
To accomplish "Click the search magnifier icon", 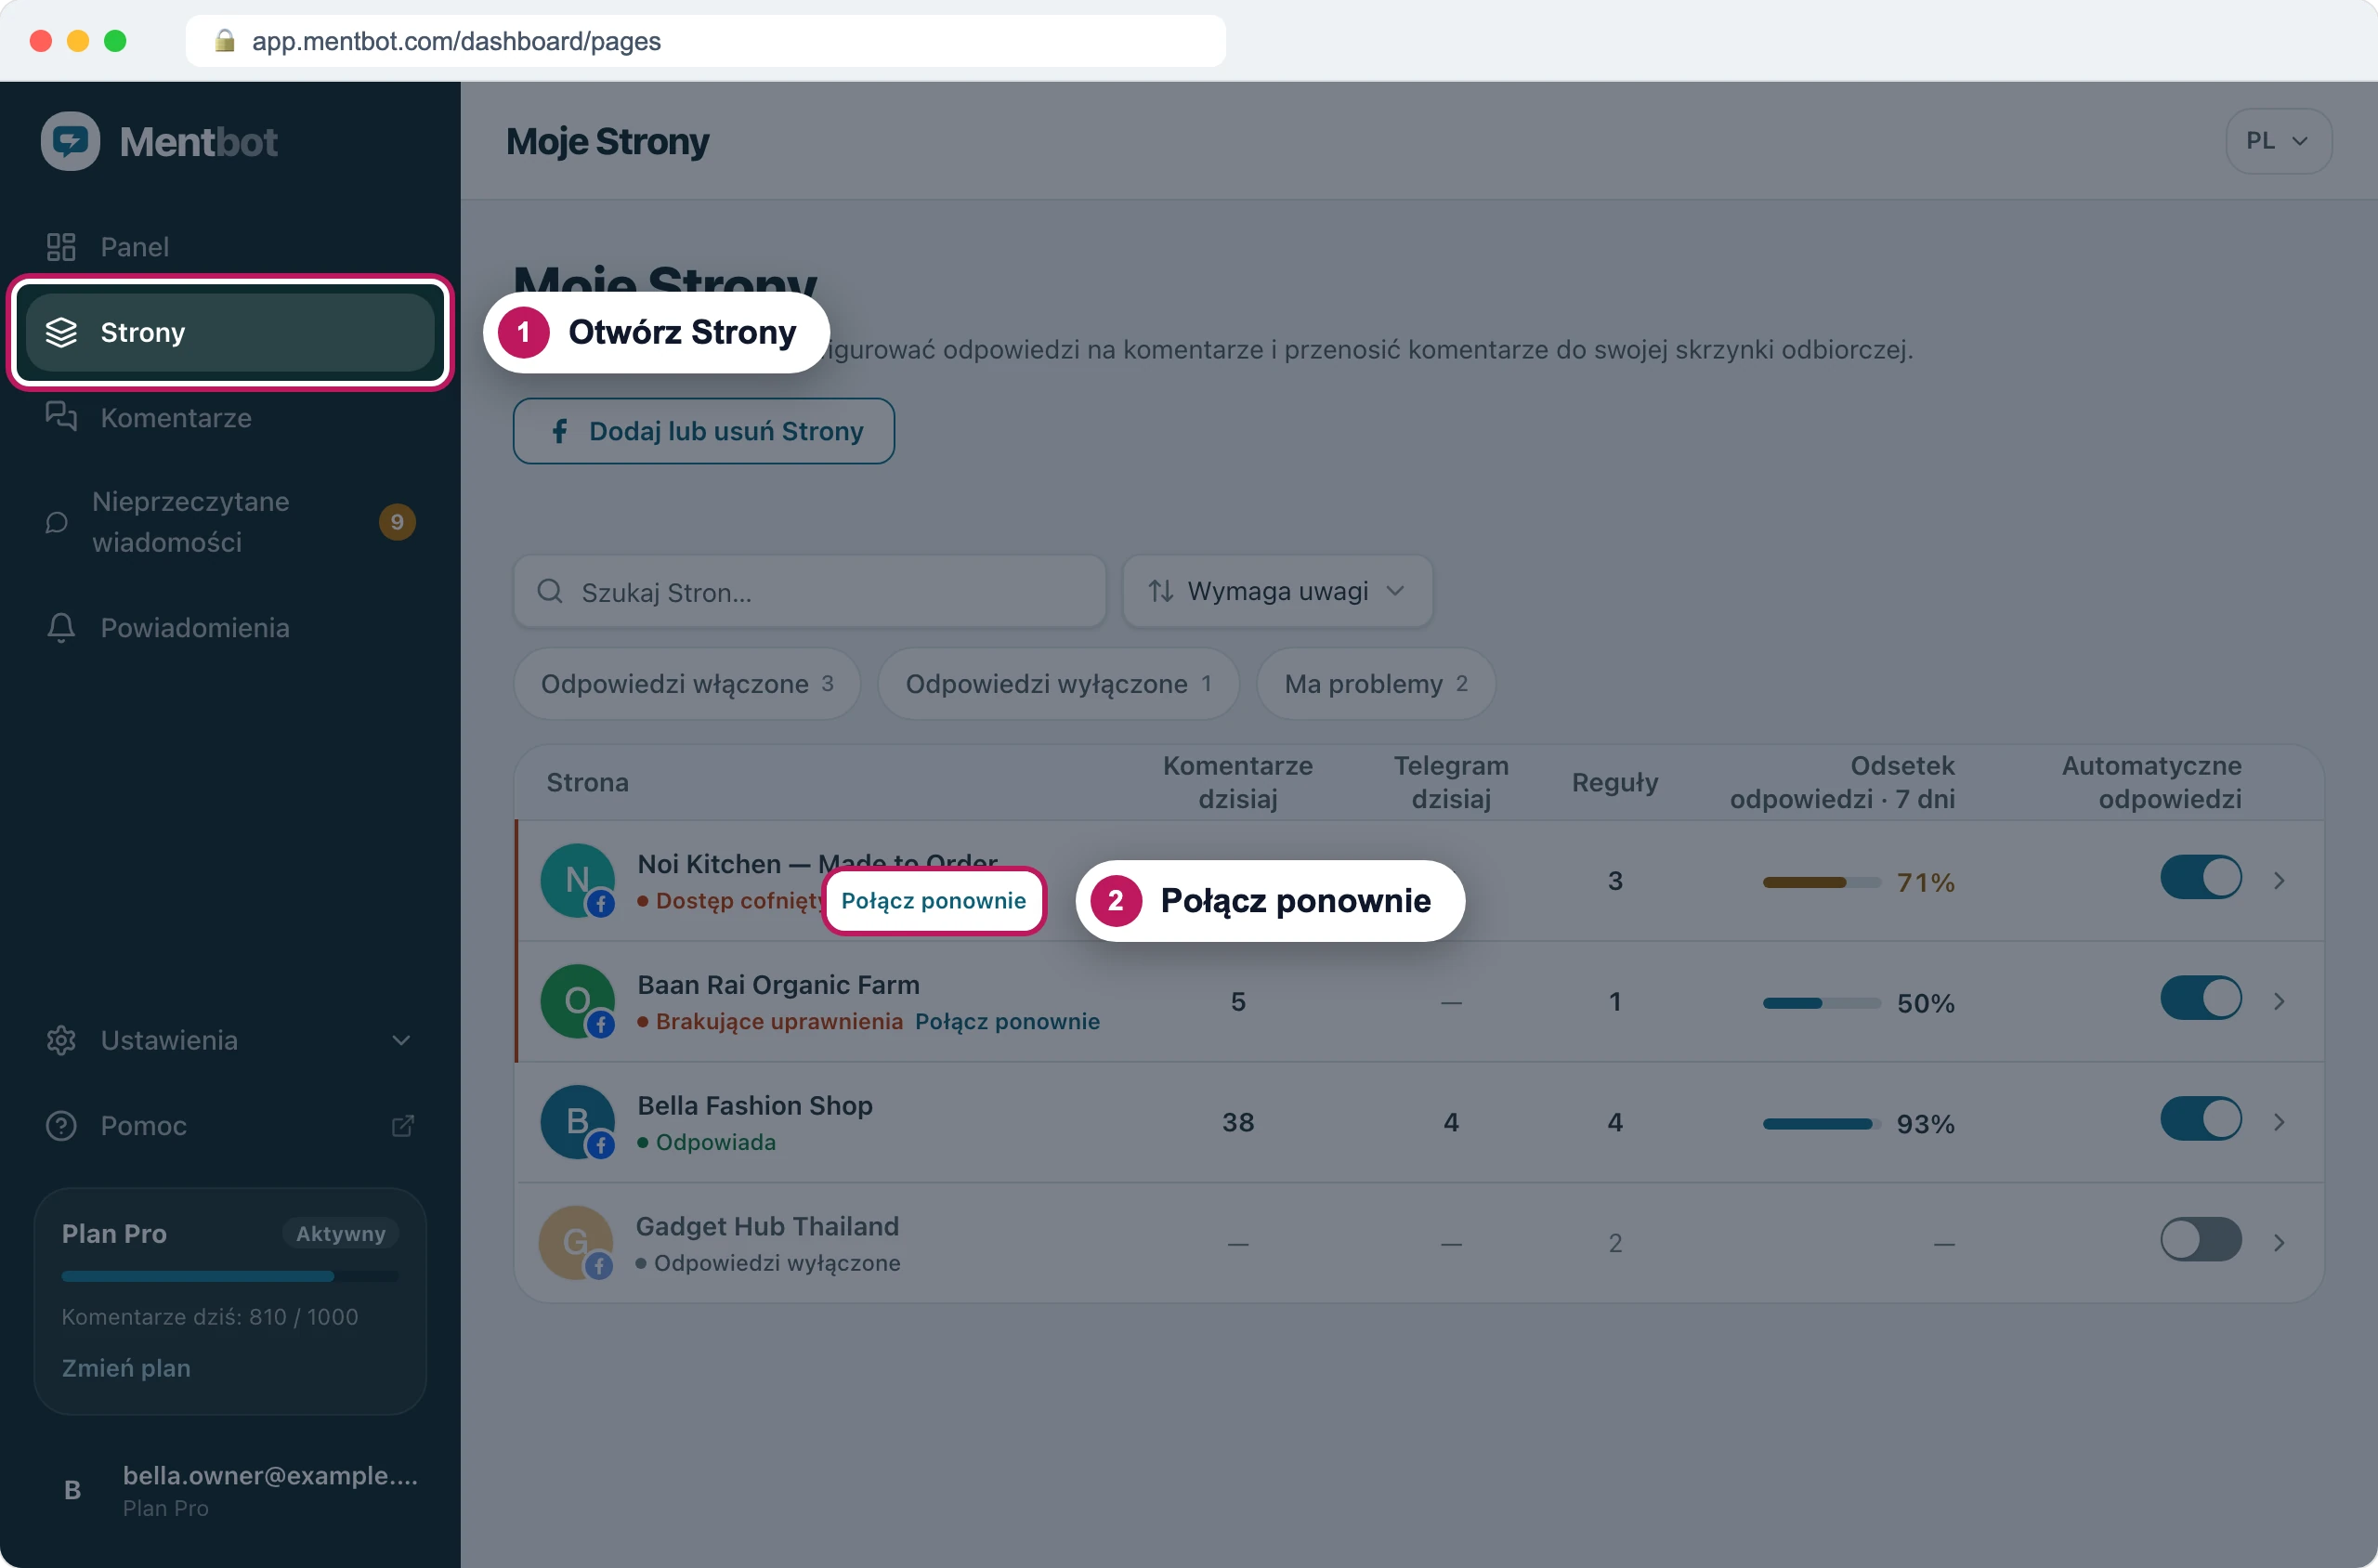I will click(x=549, y=591).
